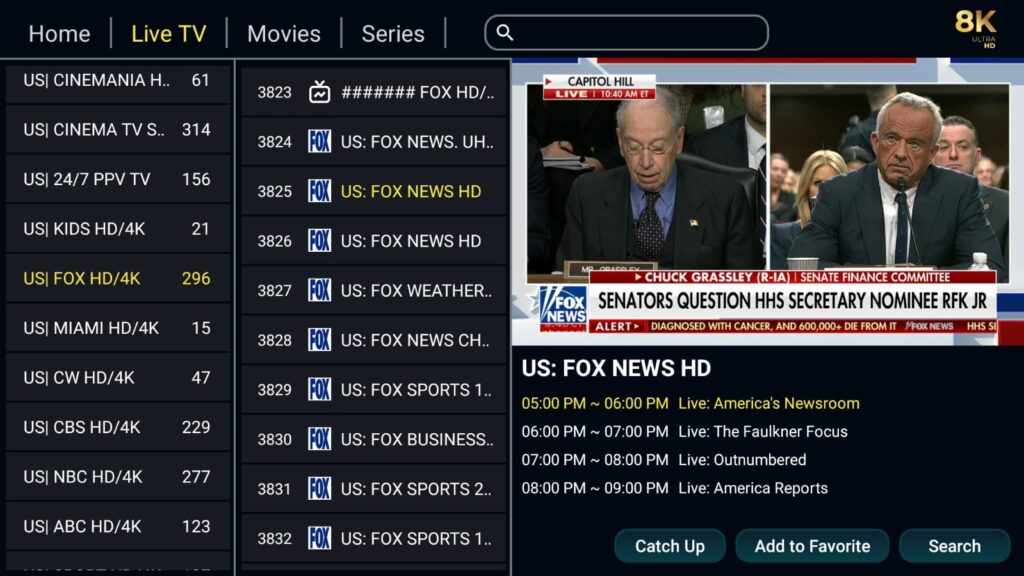Click Add to Favorite button

pyautogui.click(x=812, y=546)
